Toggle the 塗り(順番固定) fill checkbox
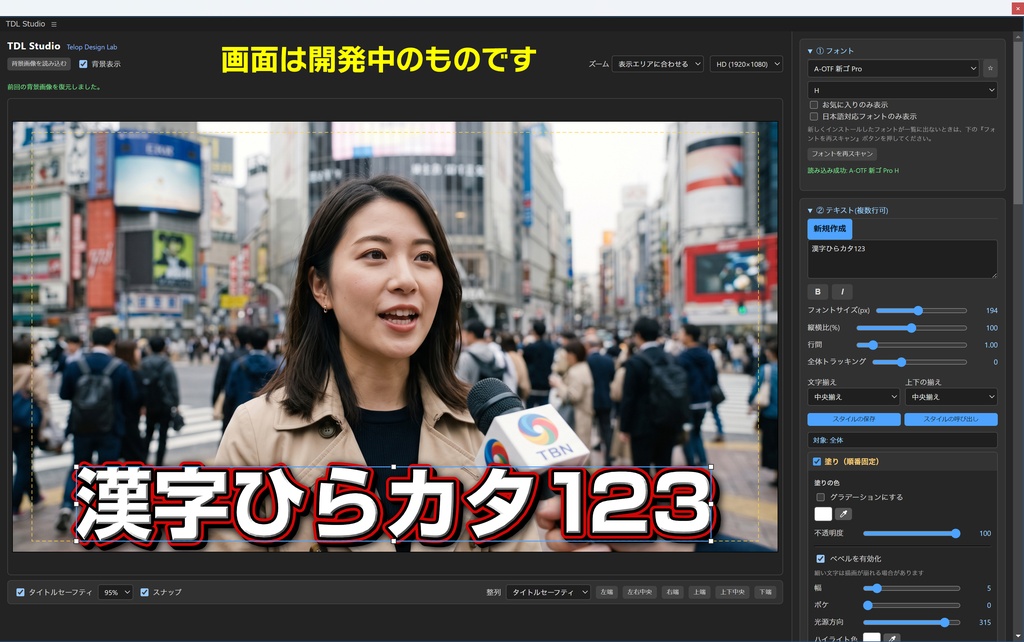This screenshot has width=1024, height=642. tap(816, 461)
